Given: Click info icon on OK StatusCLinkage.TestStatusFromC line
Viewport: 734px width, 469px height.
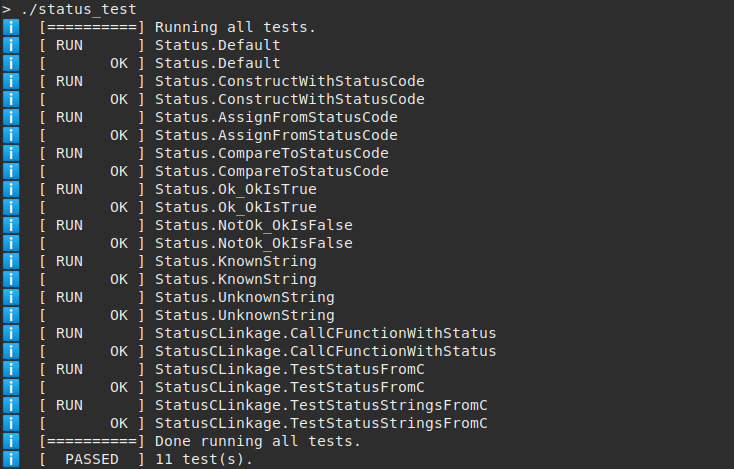Looking at the screenshot, I should (x=12, y=387).
